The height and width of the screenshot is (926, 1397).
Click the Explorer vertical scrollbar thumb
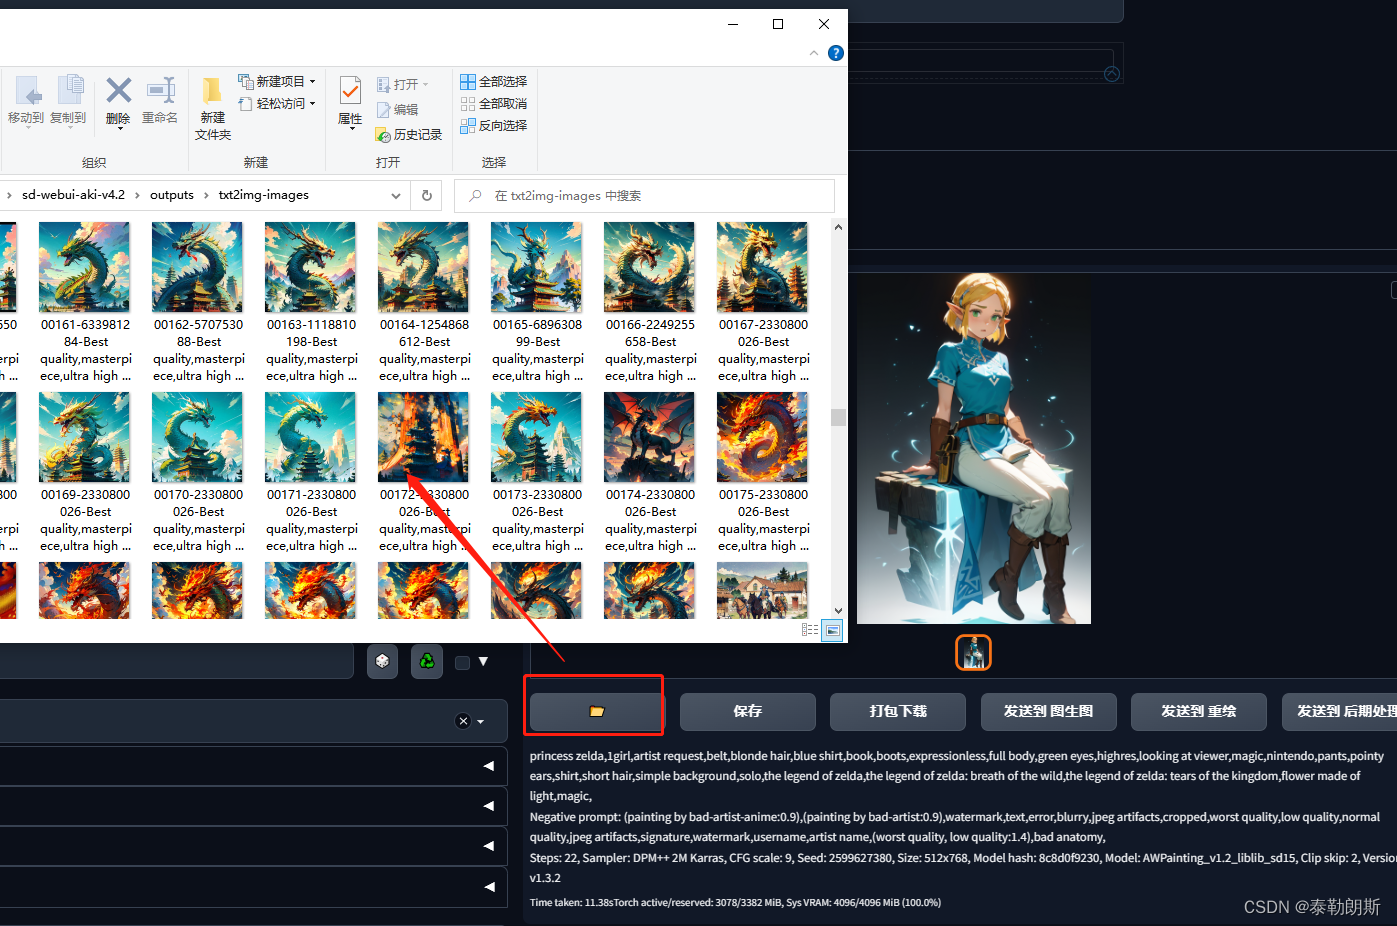click(838, 417)
